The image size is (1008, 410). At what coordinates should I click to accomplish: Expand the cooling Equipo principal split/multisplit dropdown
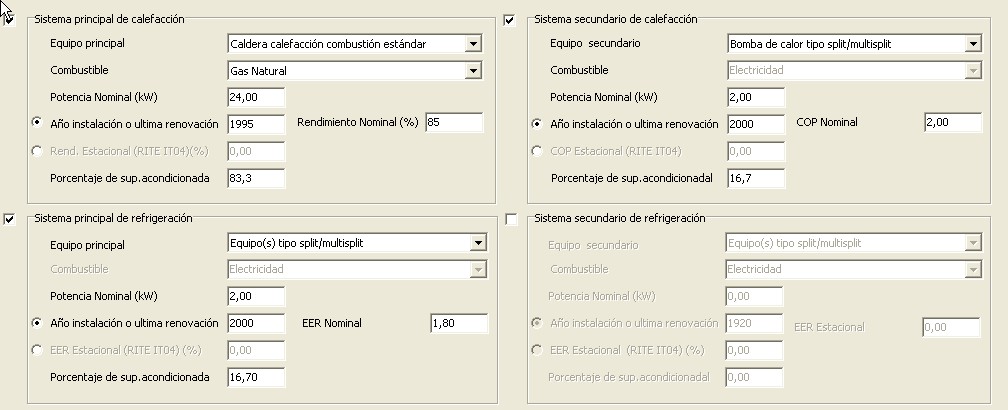pyautogui.click(x=477, y=243)
